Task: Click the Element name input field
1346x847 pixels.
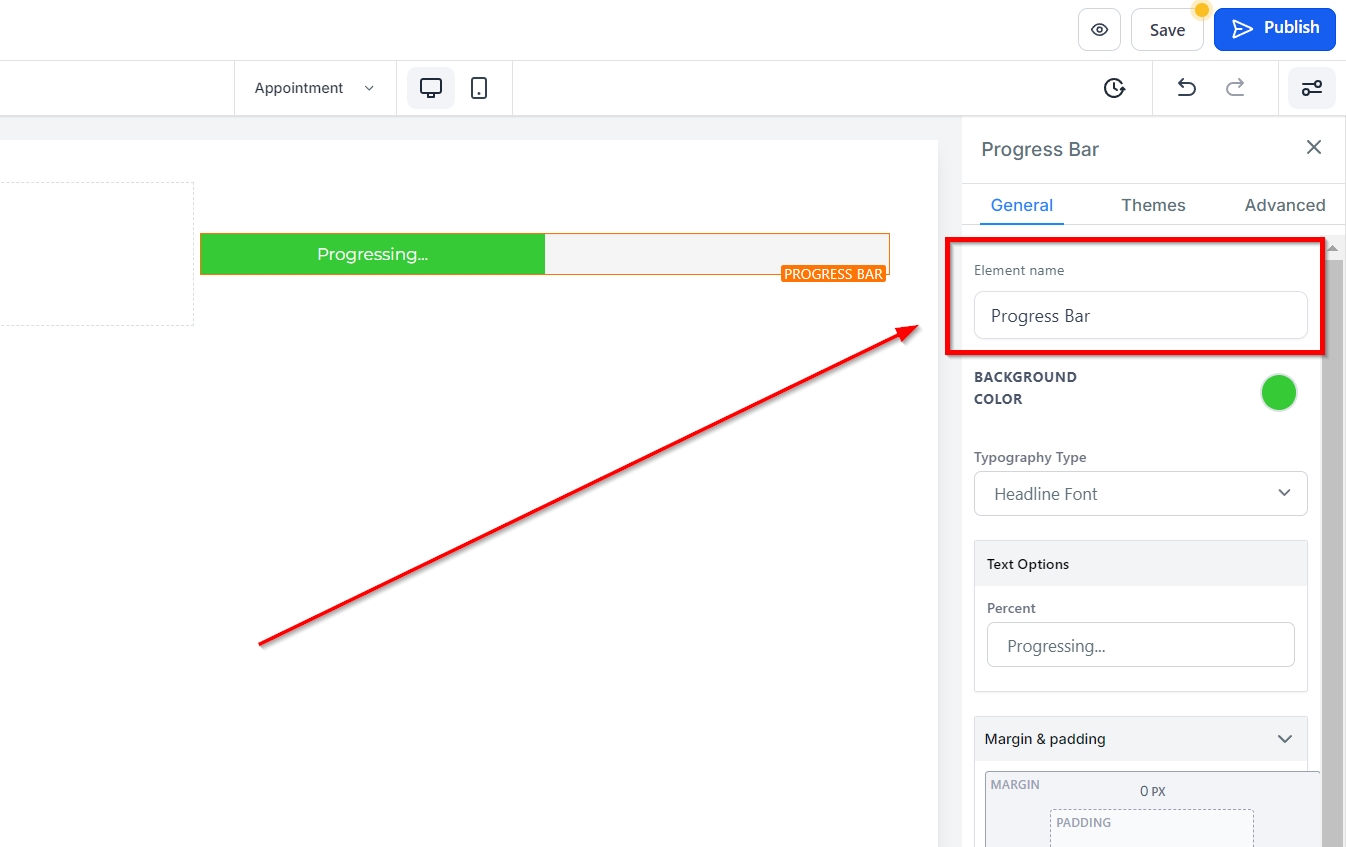Action: click(x=1140, y=316)
